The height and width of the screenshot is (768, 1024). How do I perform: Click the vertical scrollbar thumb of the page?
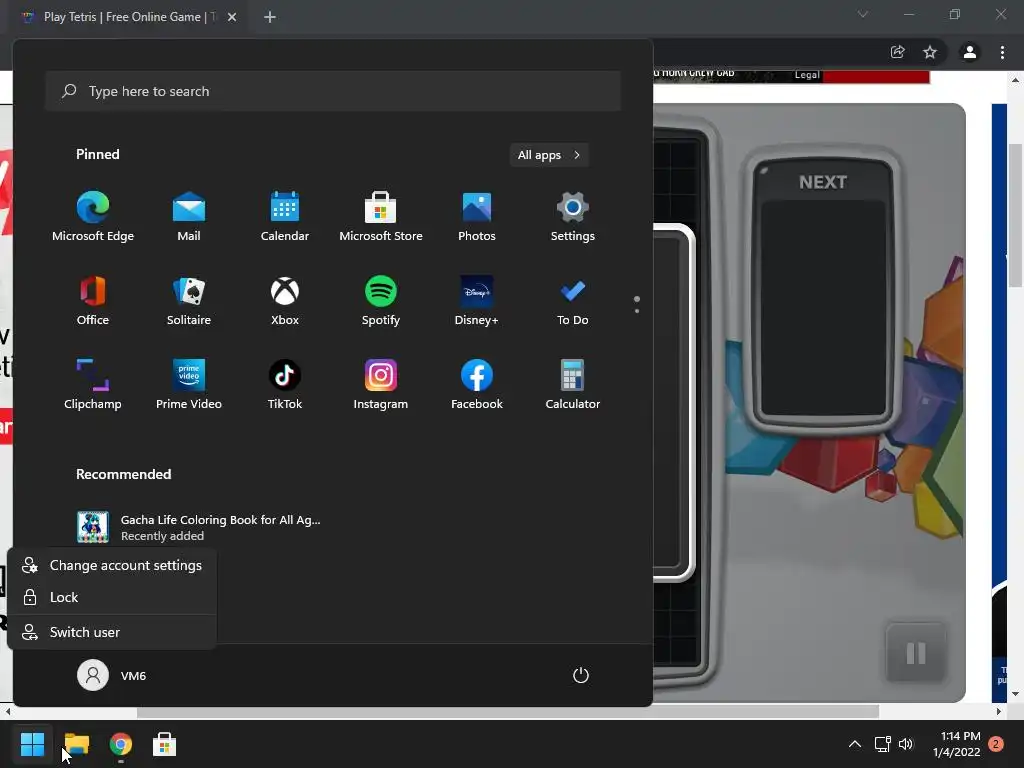[1015, 216]
